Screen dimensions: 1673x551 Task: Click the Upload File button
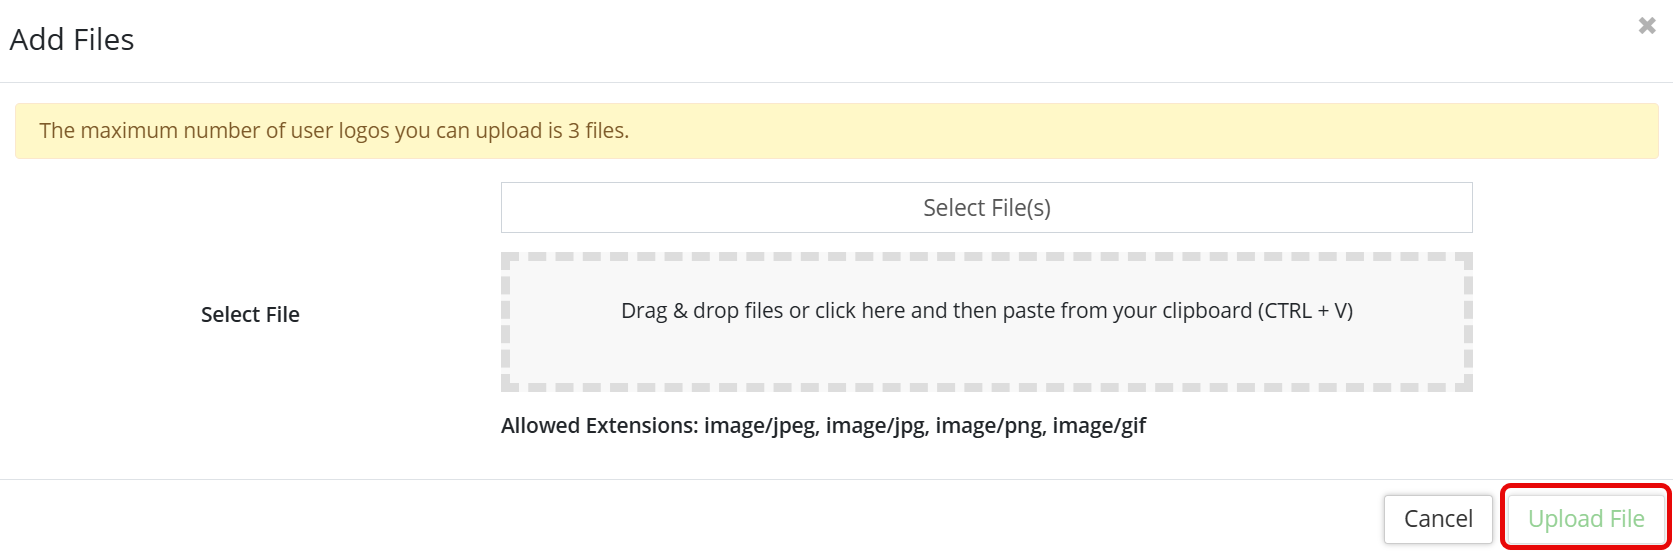click(x=1585, y=519)
